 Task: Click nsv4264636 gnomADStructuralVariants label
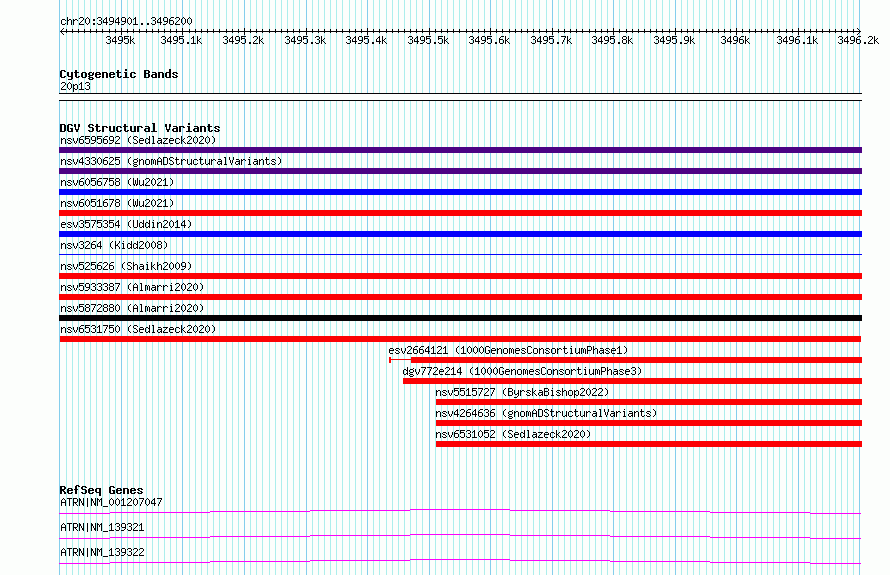[546, 413]
